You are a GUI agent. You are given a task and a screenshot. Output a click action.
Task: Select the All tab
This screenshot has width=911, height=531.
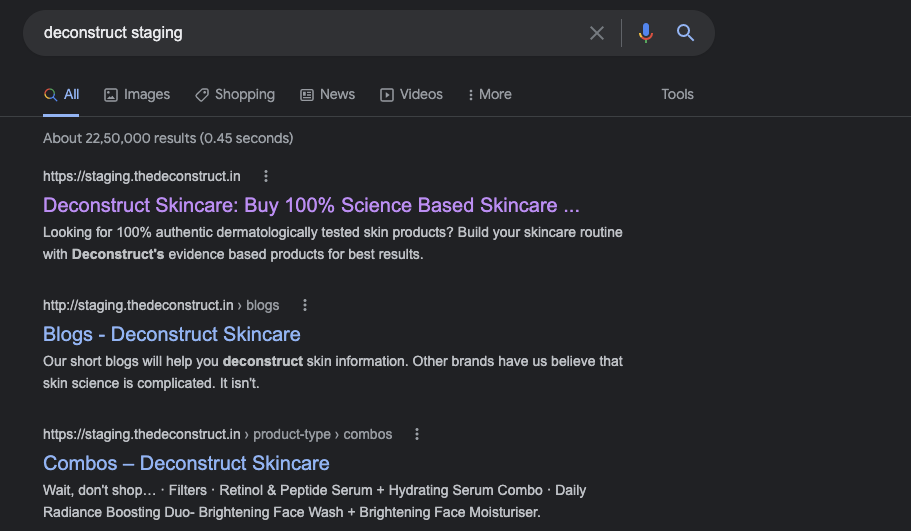tap(61, 94)
